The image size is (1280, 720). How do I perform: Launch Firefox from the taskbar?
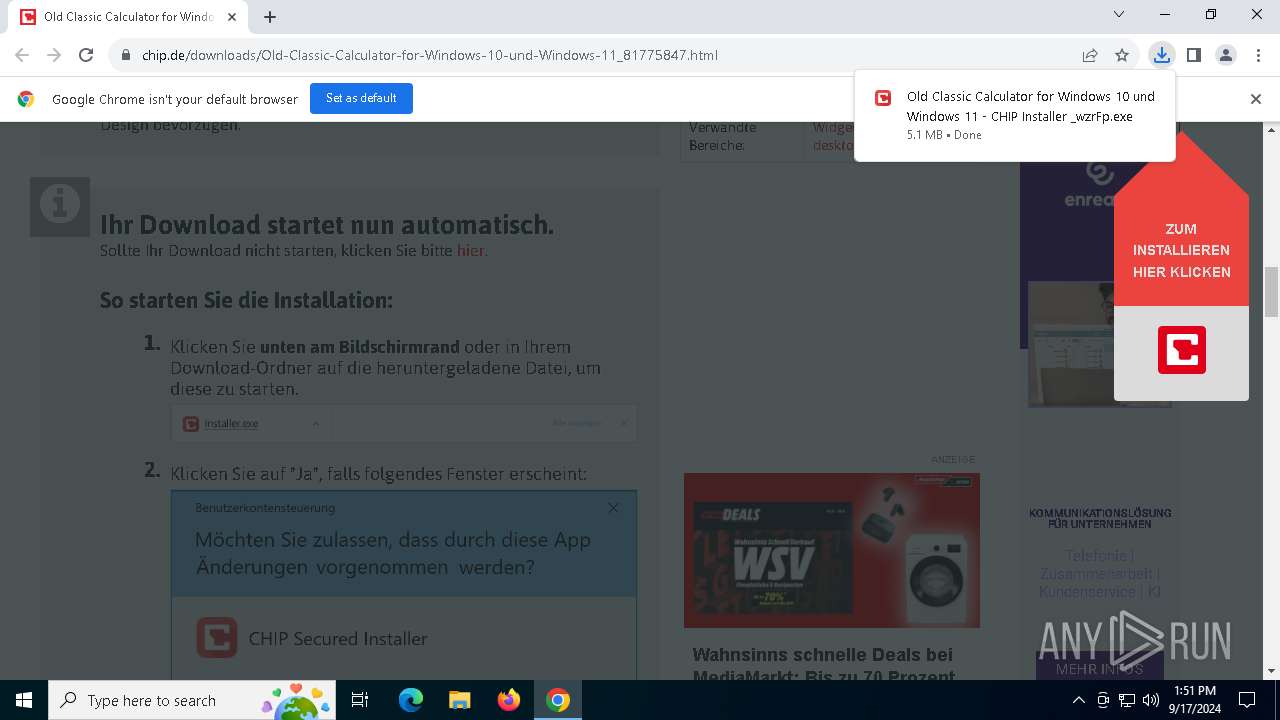coord(509,700)
